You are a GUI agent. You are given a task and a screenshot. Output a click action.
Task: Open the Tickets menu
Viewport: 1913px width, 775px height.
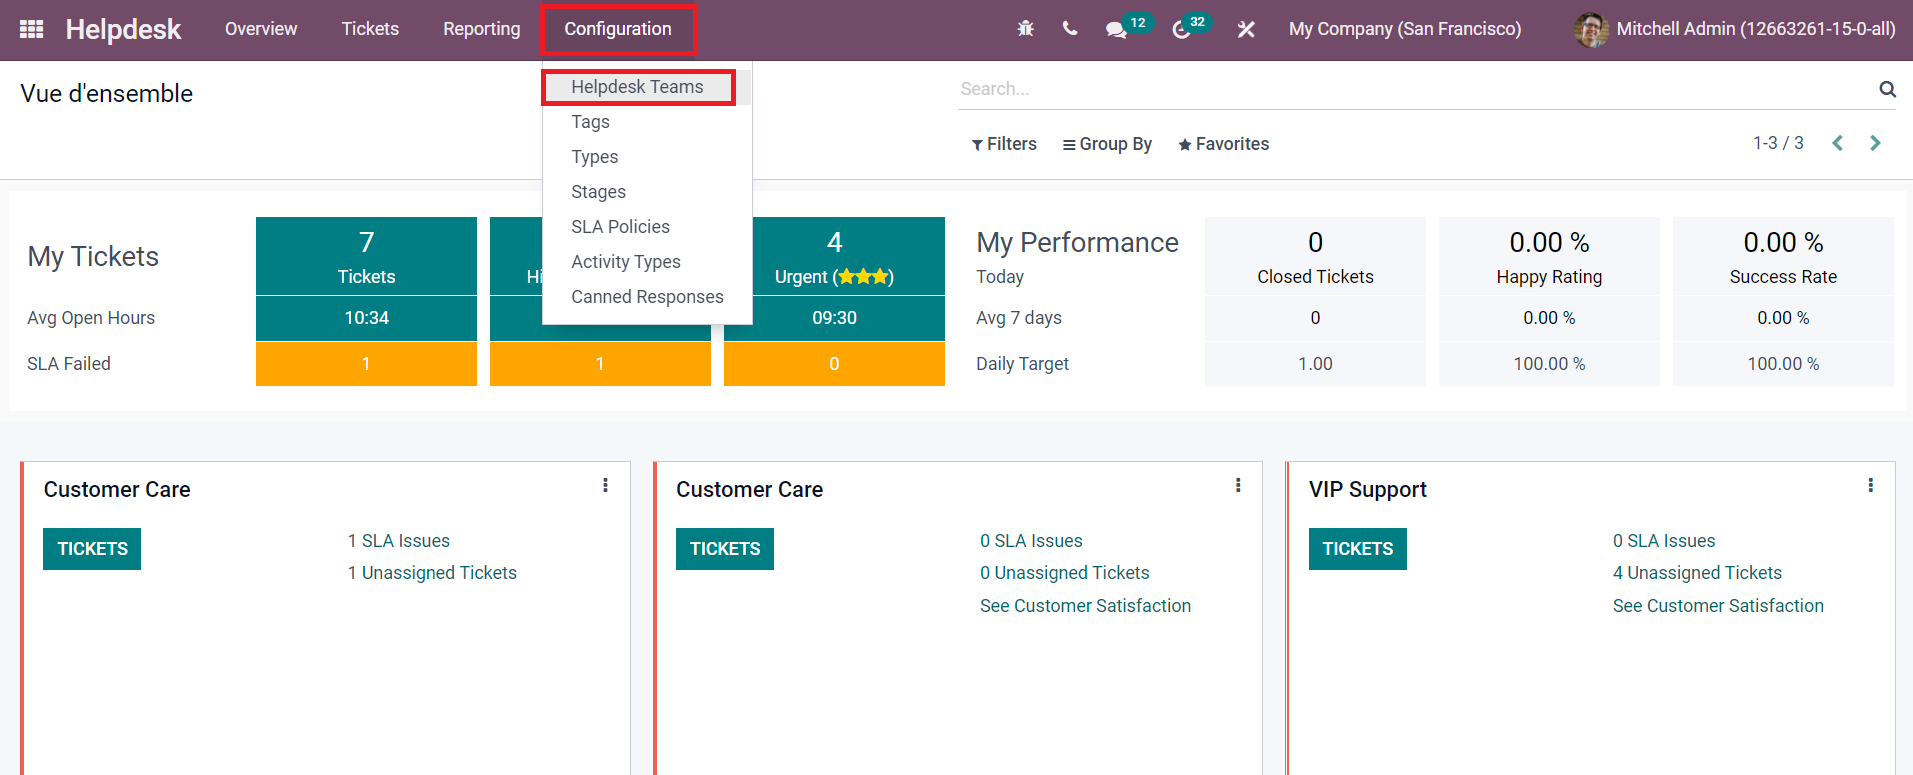(370, 29)
